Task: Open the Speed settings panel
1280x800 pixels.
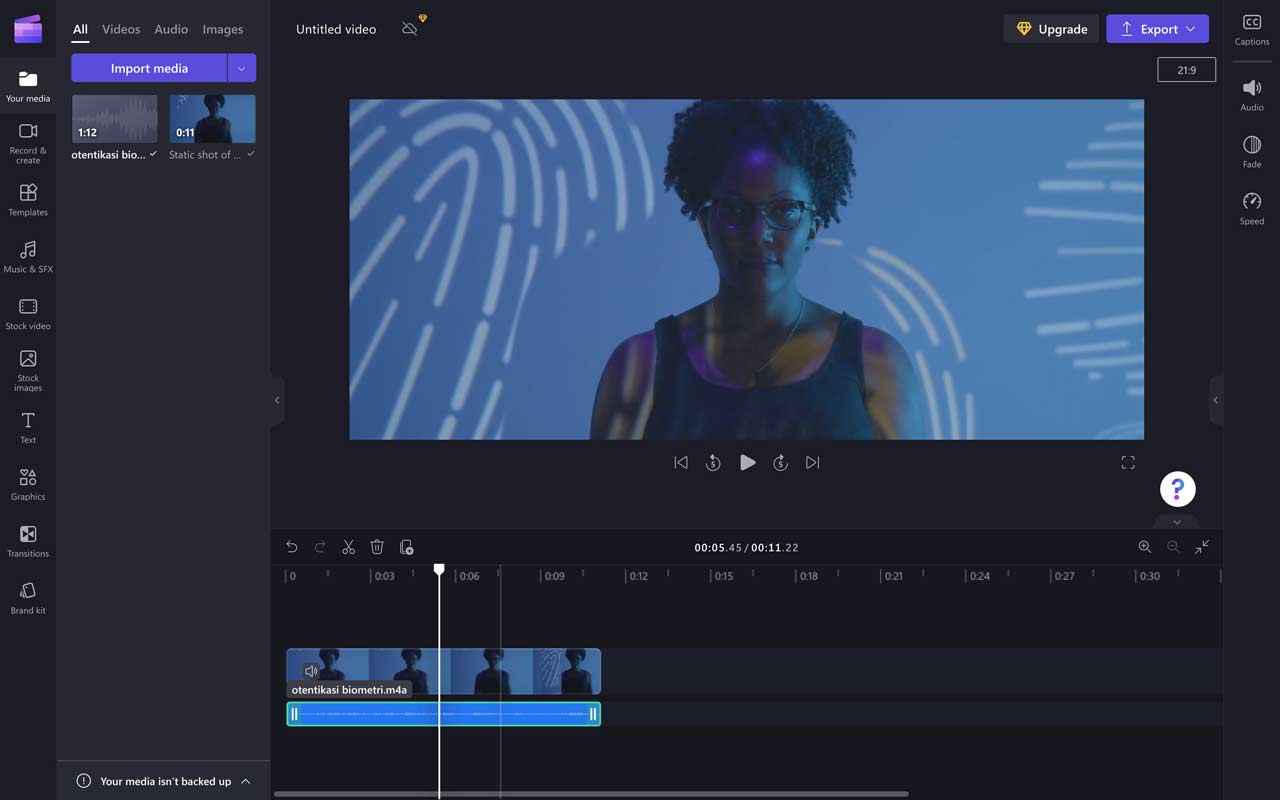Action: (1251, 208)
